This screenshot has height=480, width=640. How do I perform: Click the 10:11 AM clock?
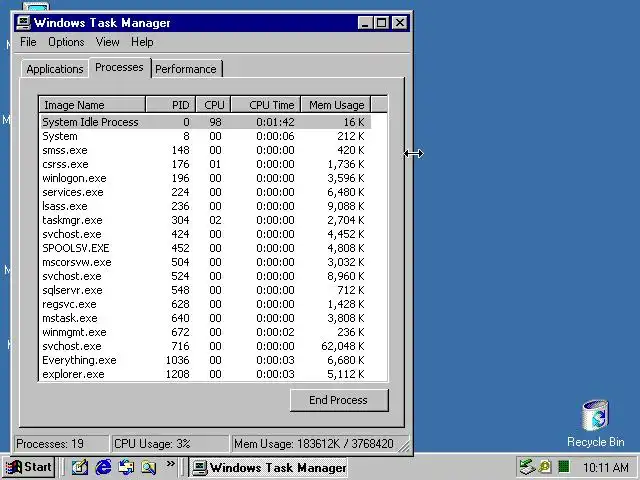coord(606,467)
